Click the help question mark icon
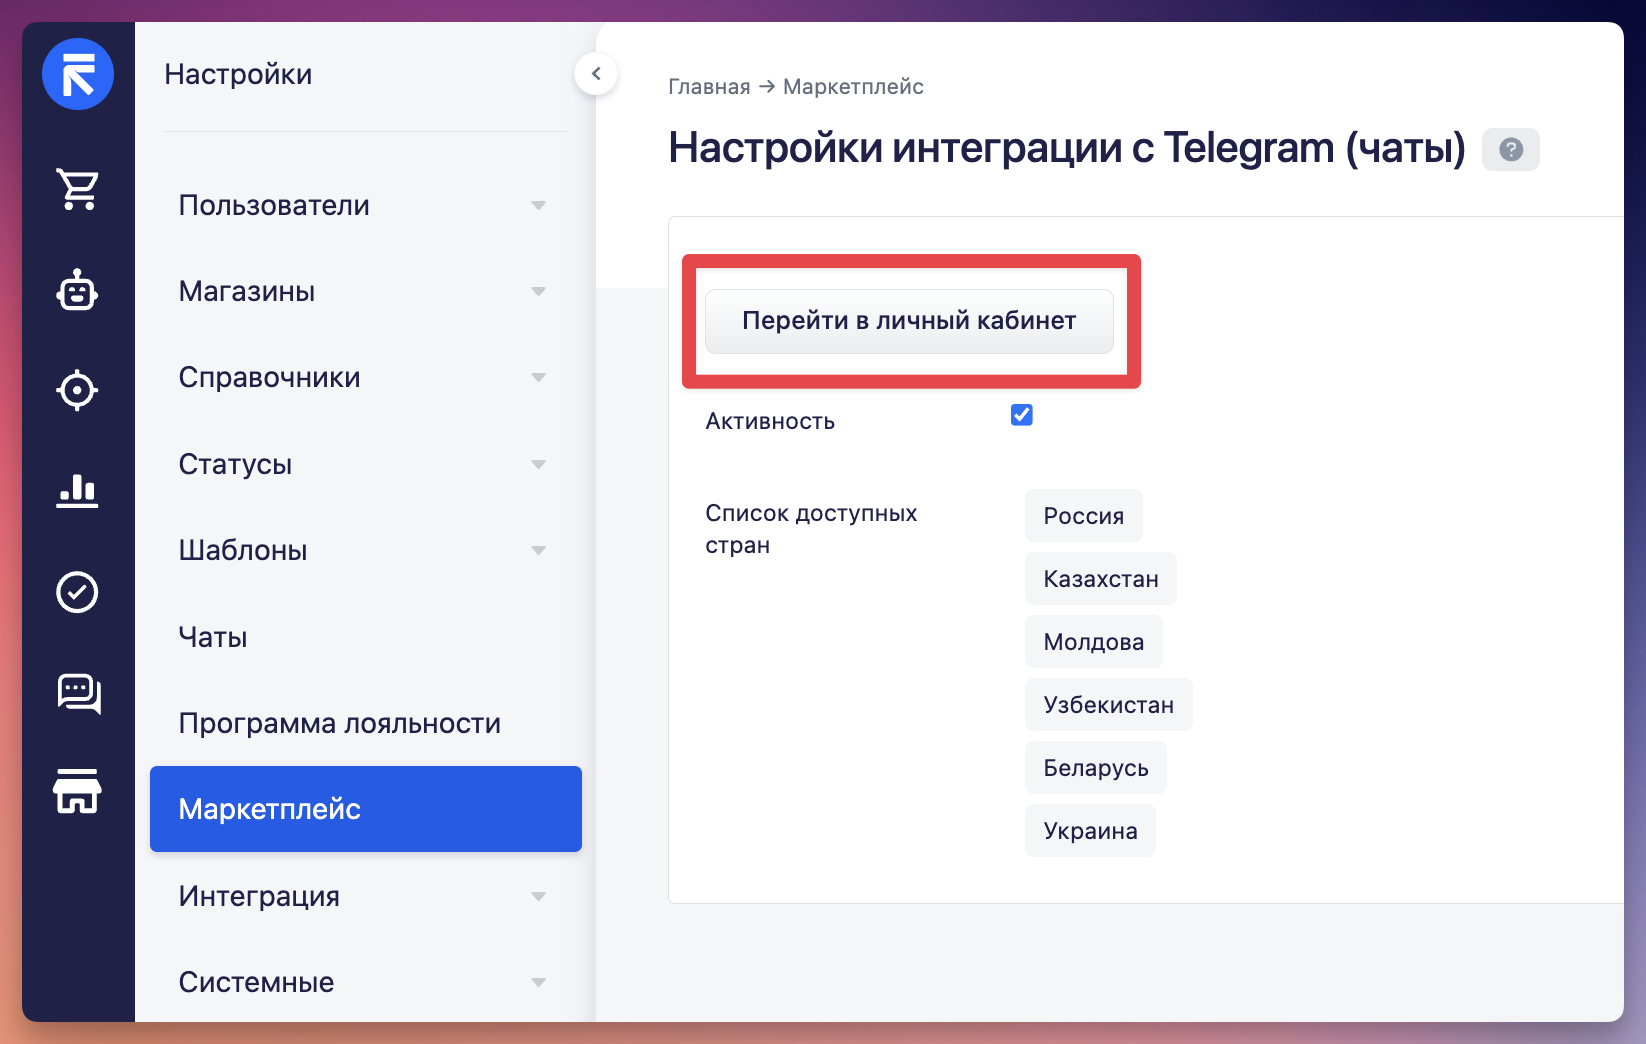 (1511, 149)
